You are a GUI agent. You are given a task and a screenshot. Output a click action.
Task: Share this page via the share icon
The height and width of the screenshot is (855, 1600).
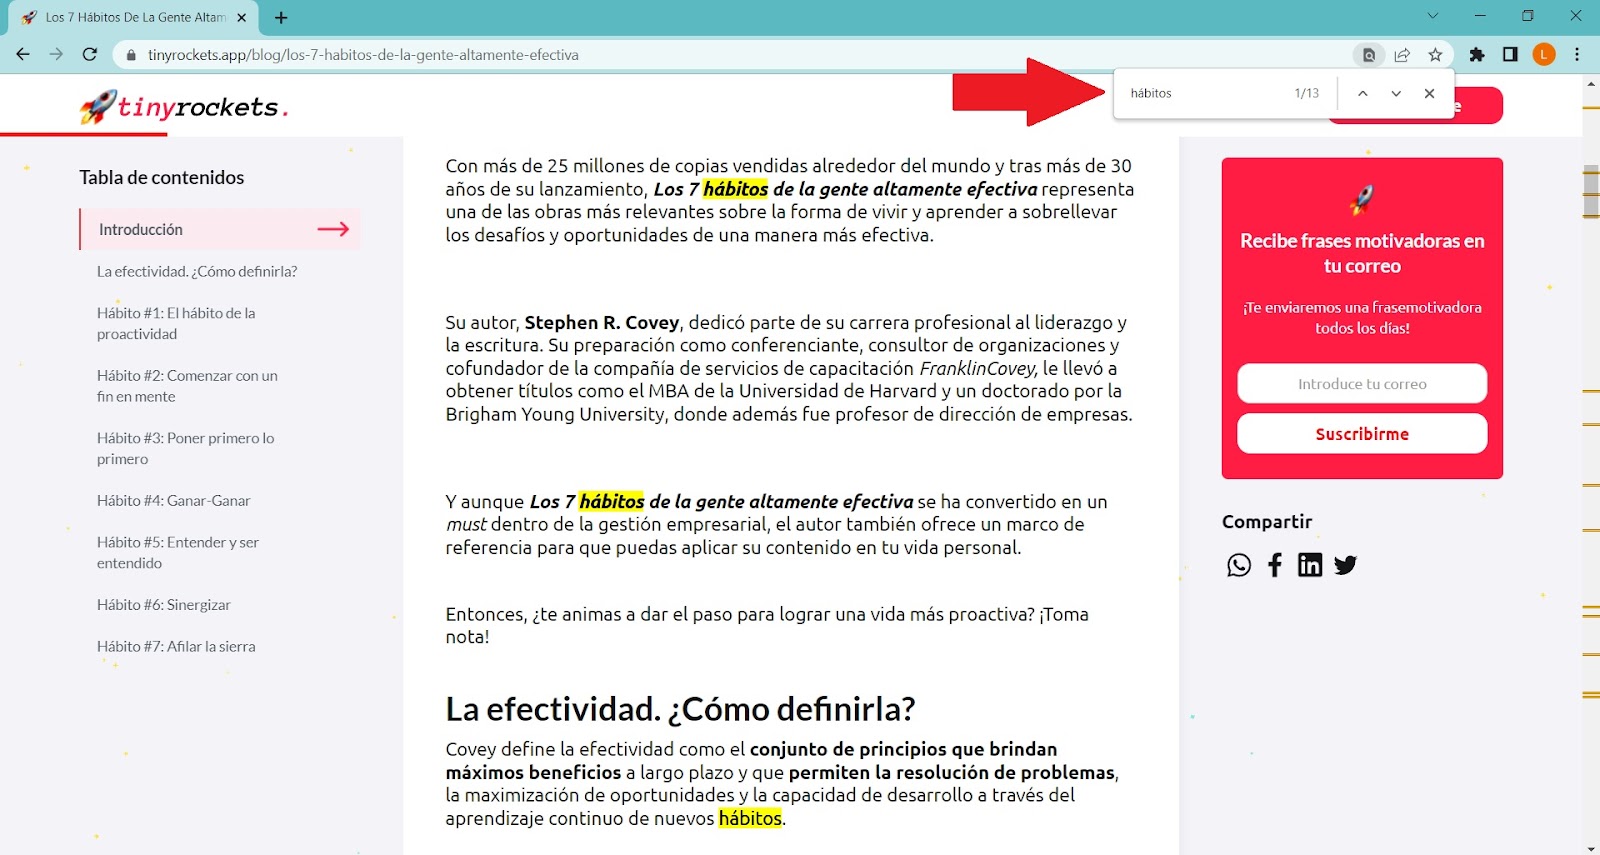[1402, 55]
